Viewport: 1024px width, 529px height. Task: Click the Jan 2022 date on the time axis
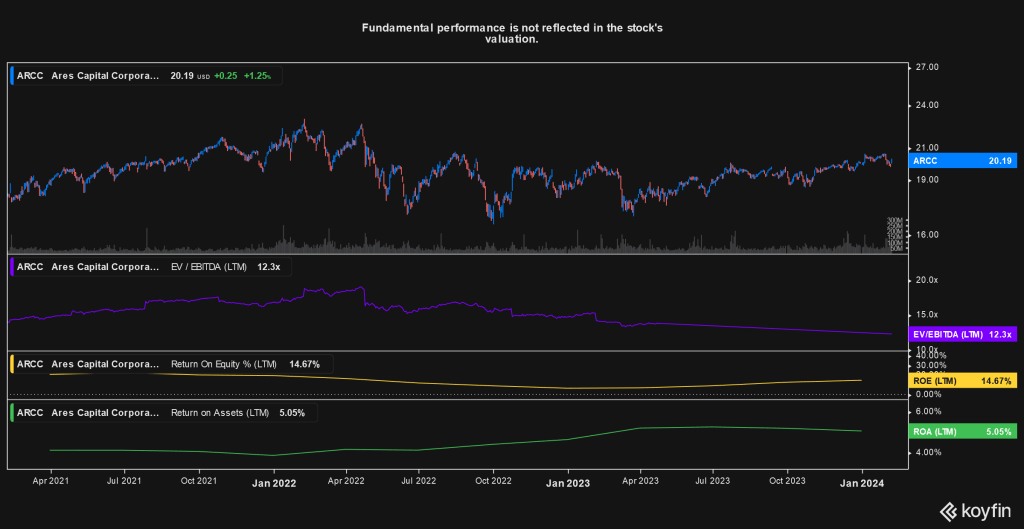click(272, 482)
